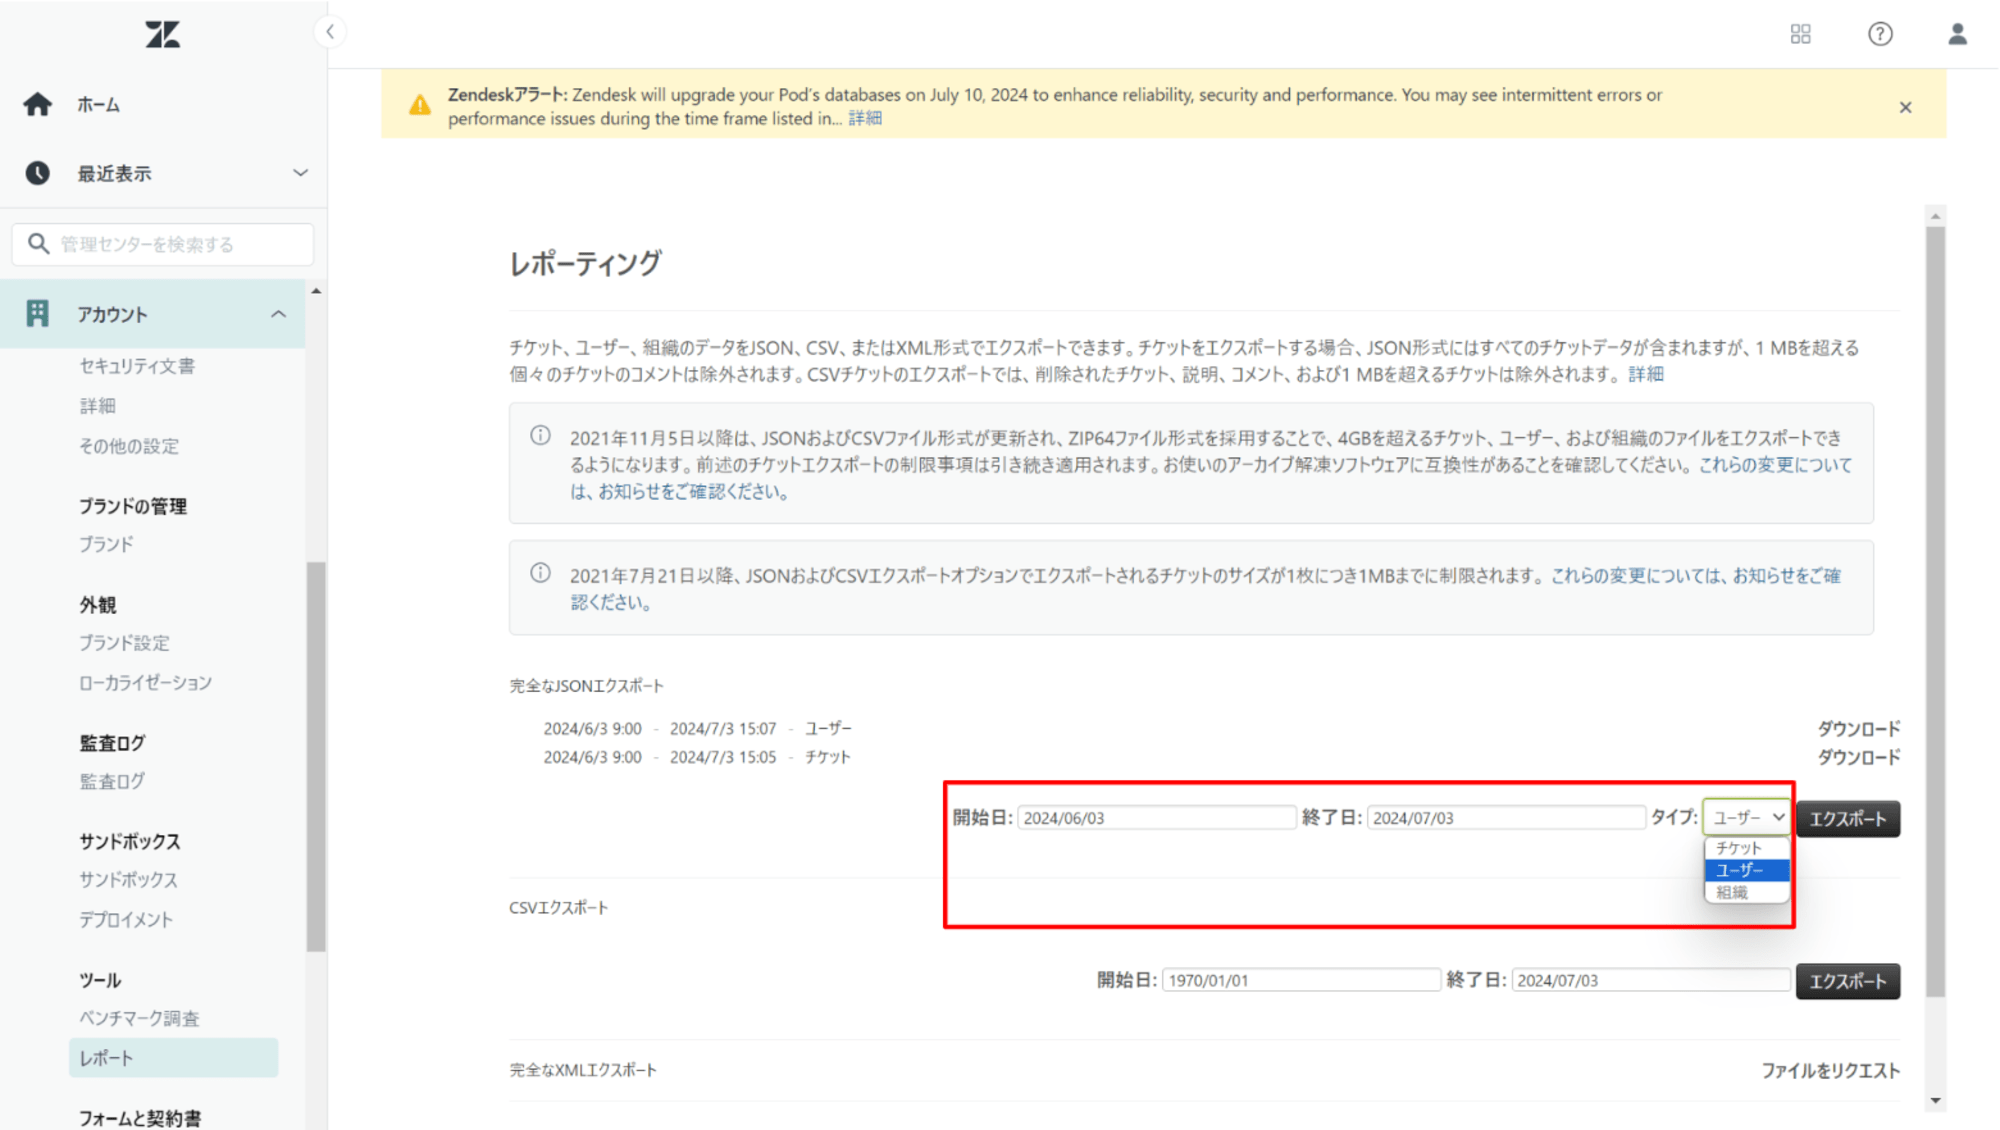
Task: Open これらの変更について link in ZIP64 notice
Action: (1775, 465)
